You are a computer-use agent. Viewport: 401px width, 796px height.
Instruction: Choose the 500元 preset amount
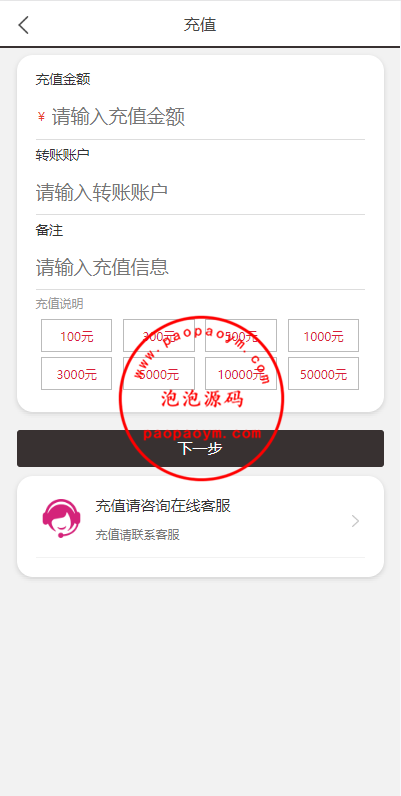pyautogui.click(x=241, y=336)
